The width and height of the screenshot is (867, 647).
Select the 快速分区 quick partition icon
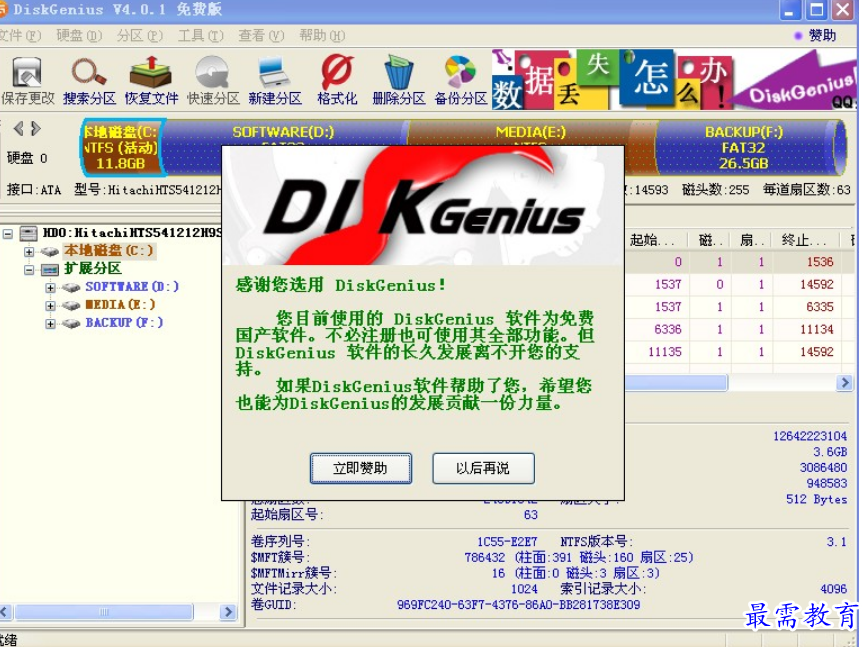[213, 81]
